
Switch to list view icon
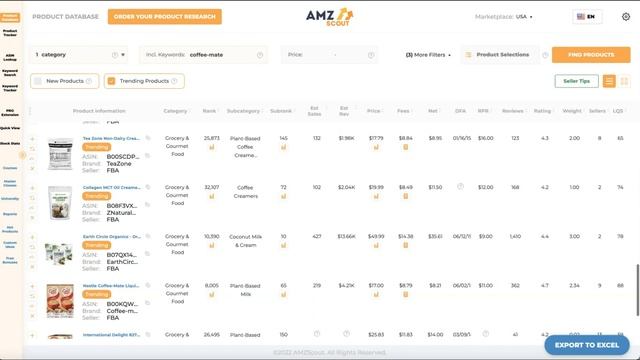coord(609,81)
